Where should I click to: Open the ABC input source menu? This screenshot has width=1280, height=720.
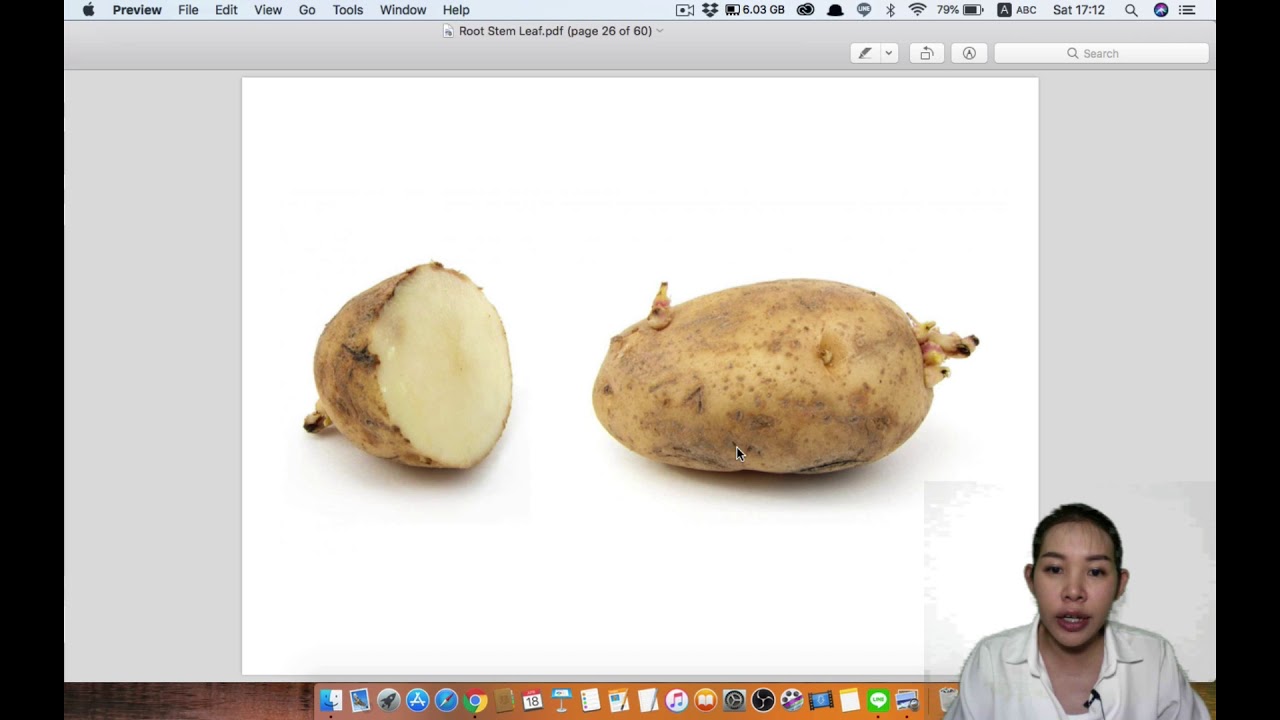pos(1017,10)
